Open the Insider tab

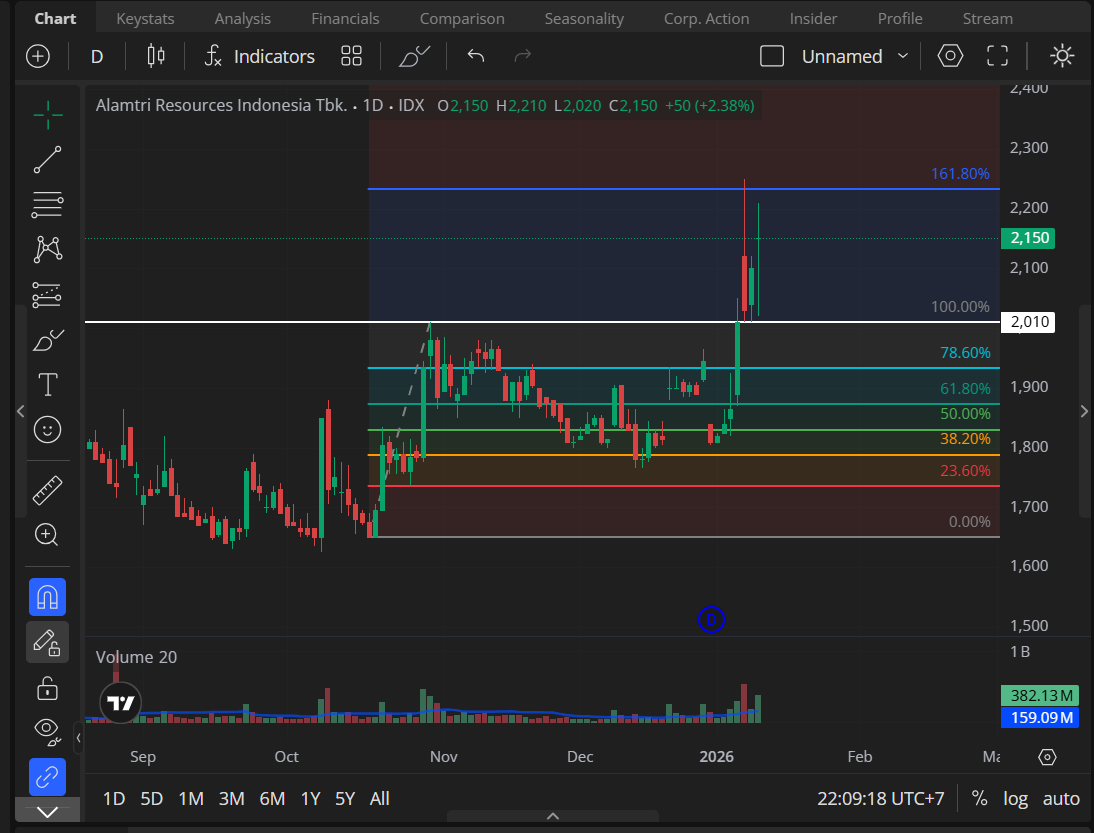coord(814,19)
